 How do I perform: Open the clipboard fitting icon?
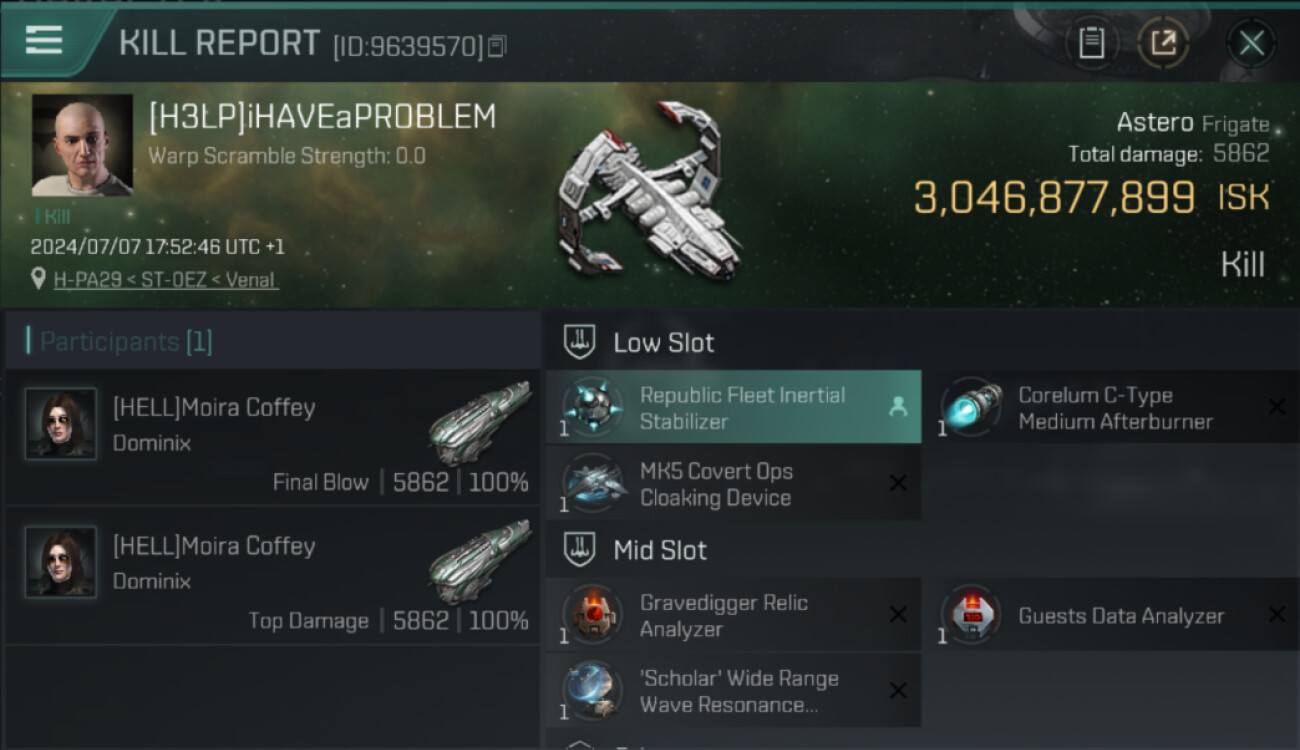[x=1091, y=42]
